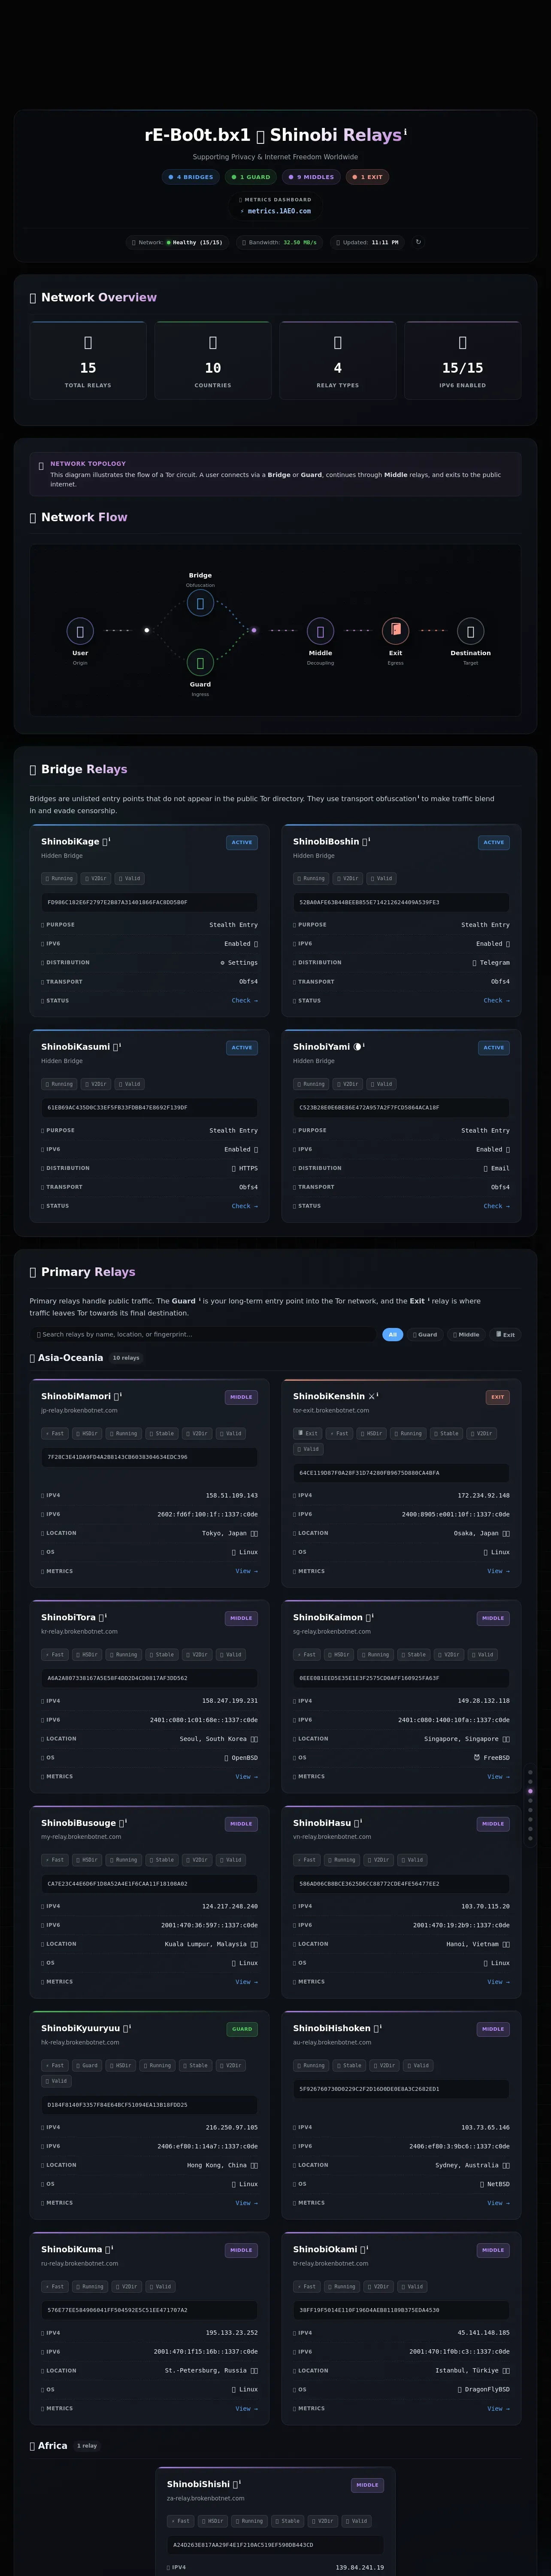Click the Destination target node icon
The height and width of the screenshot is (2576, 551).
coord(470,630)
